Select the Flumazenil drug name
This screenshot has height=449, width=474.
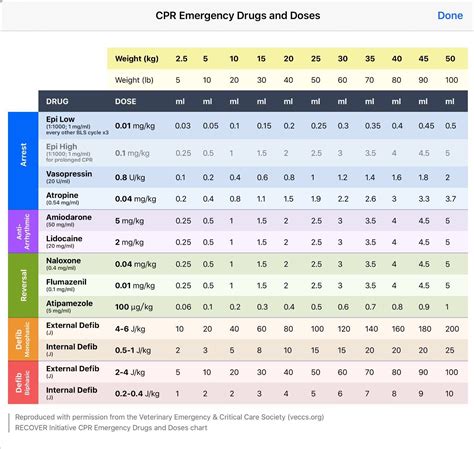click(x=66, y=282)
